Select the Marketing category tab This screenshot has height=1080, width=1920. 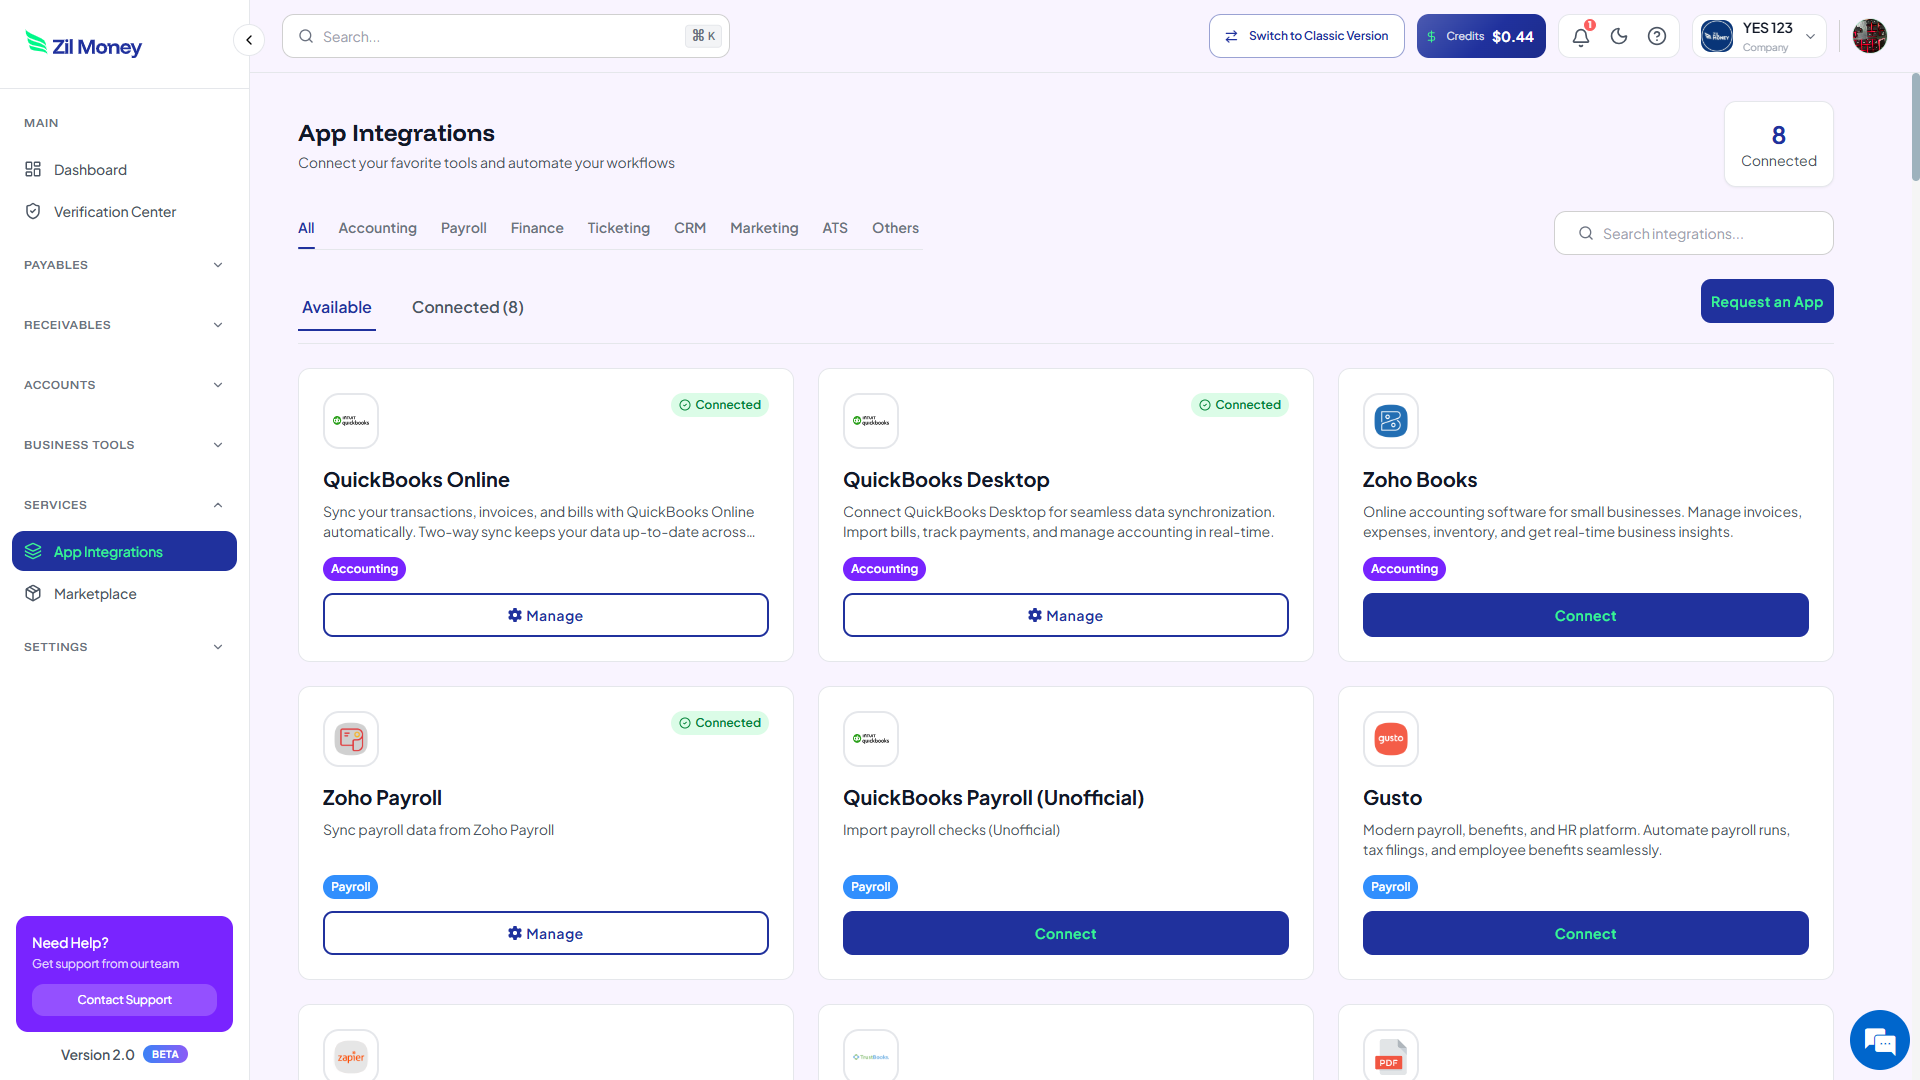point(764,228)
